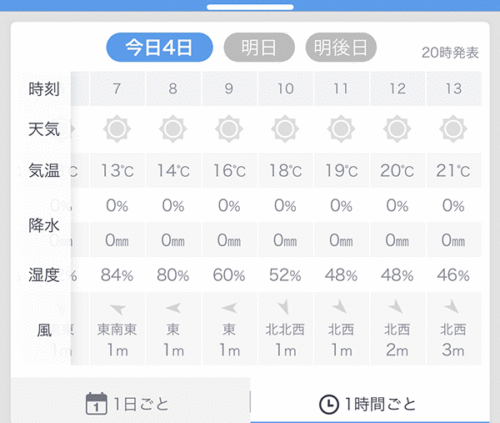Tap the calendar icon beside 1日ごと
Image resolution: width=500 pixels, height=423 pixels.
pos(96,403)
